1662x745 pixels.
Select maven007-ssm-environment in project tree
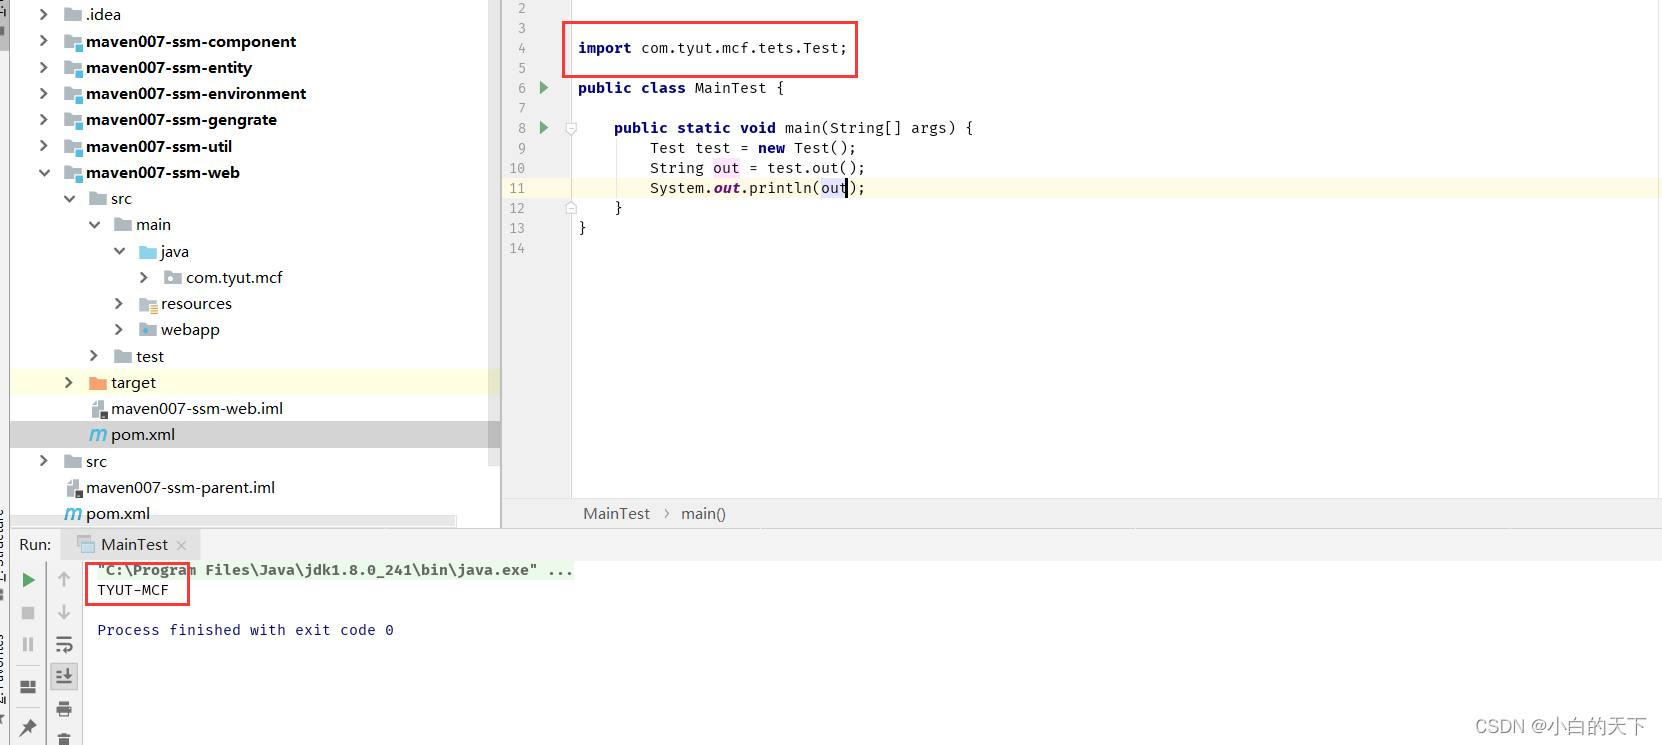click(x=196, y=93)
